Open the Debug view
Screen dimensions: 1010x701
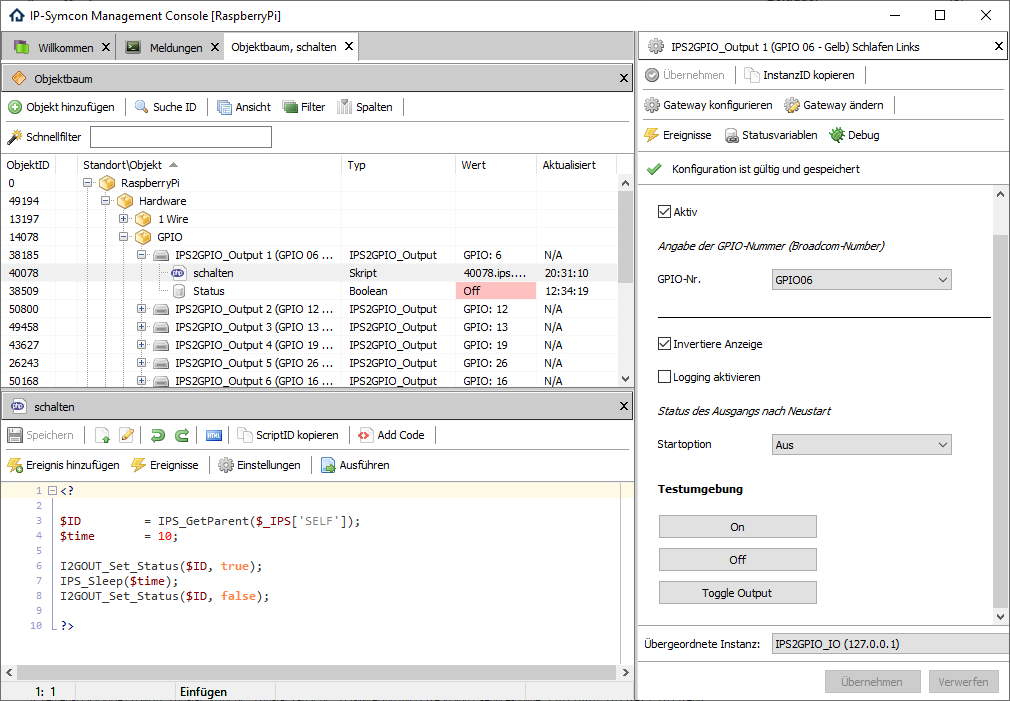tap(855, 135)
